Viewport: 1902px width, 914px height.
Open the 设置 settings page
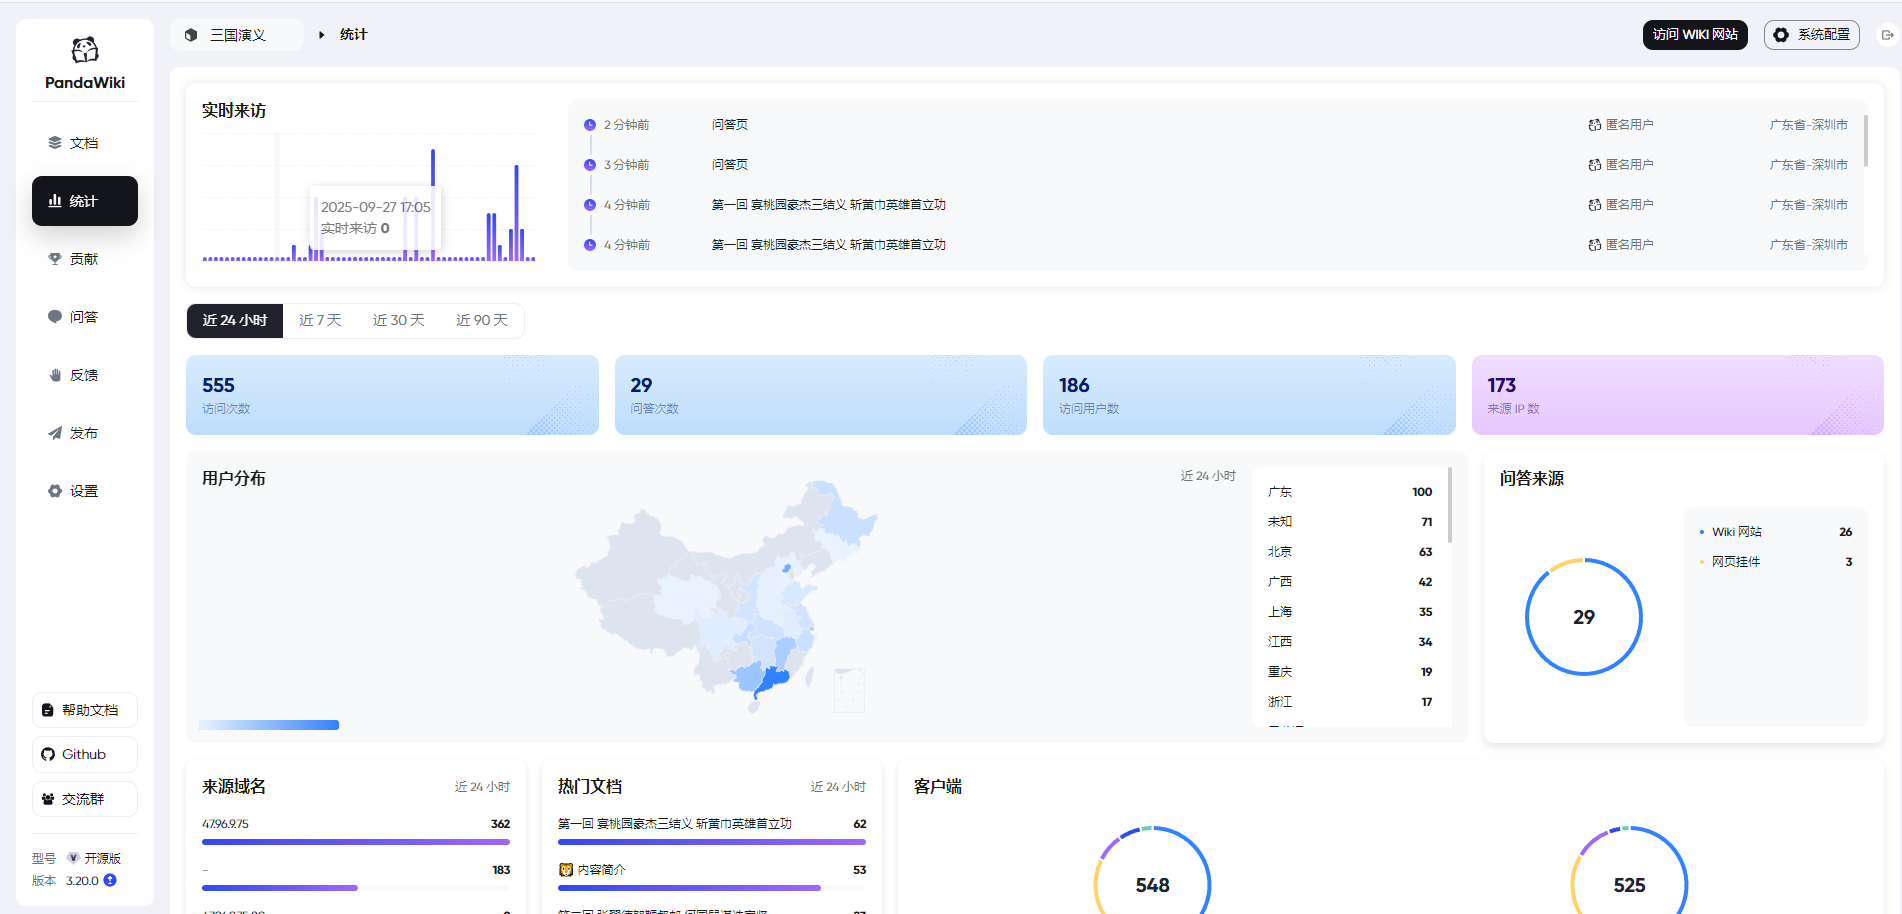[85, 491]
